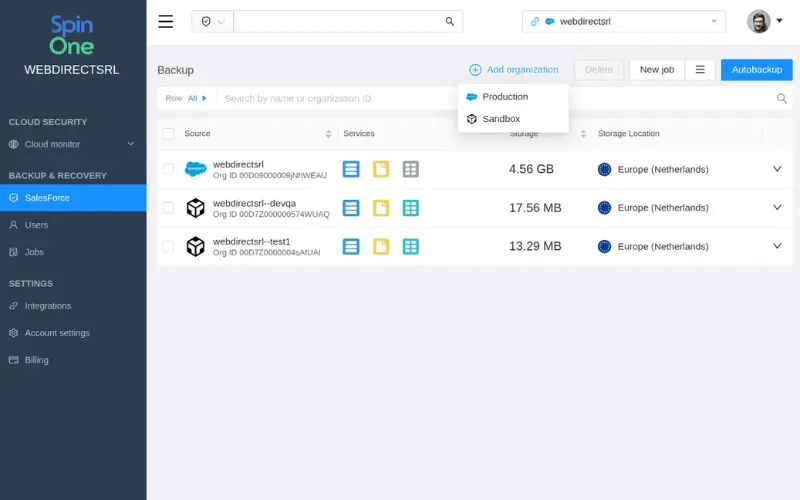Click the EU flag in webdirectsrl row

click(x=604, y=169)
